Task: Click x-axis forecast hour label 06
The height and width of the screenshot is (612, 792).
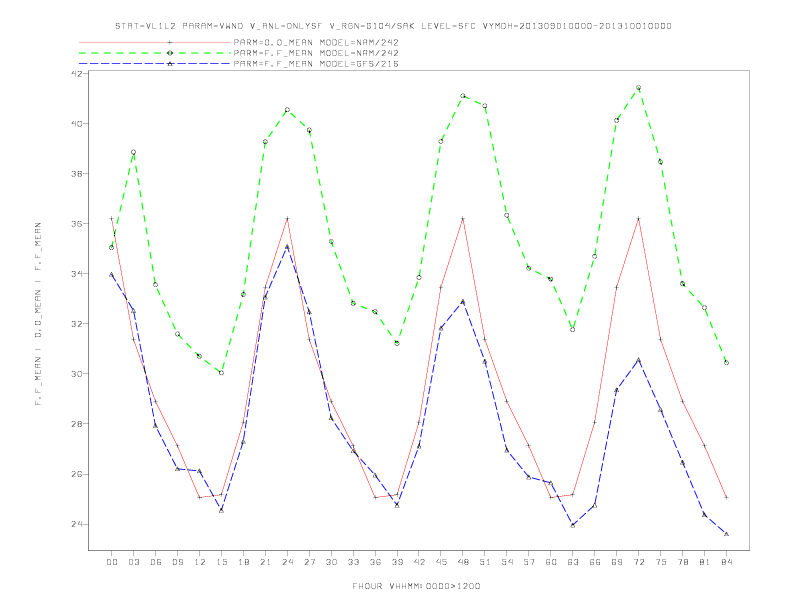Action: click(x=156, y=562)
